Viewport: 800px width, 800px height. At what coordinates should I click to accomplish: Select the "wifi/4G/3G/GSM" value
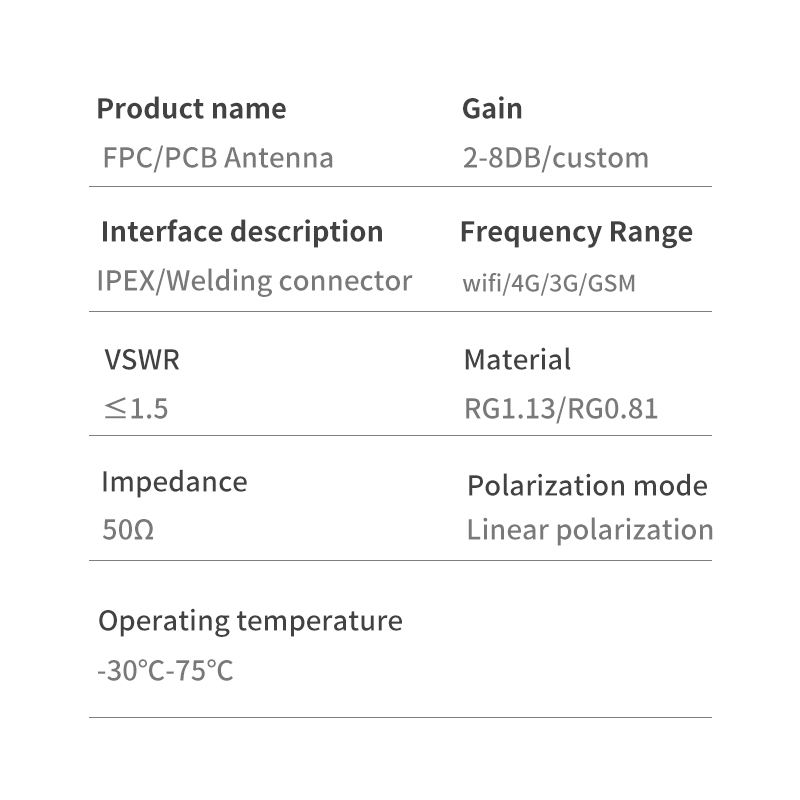point(549,283)
